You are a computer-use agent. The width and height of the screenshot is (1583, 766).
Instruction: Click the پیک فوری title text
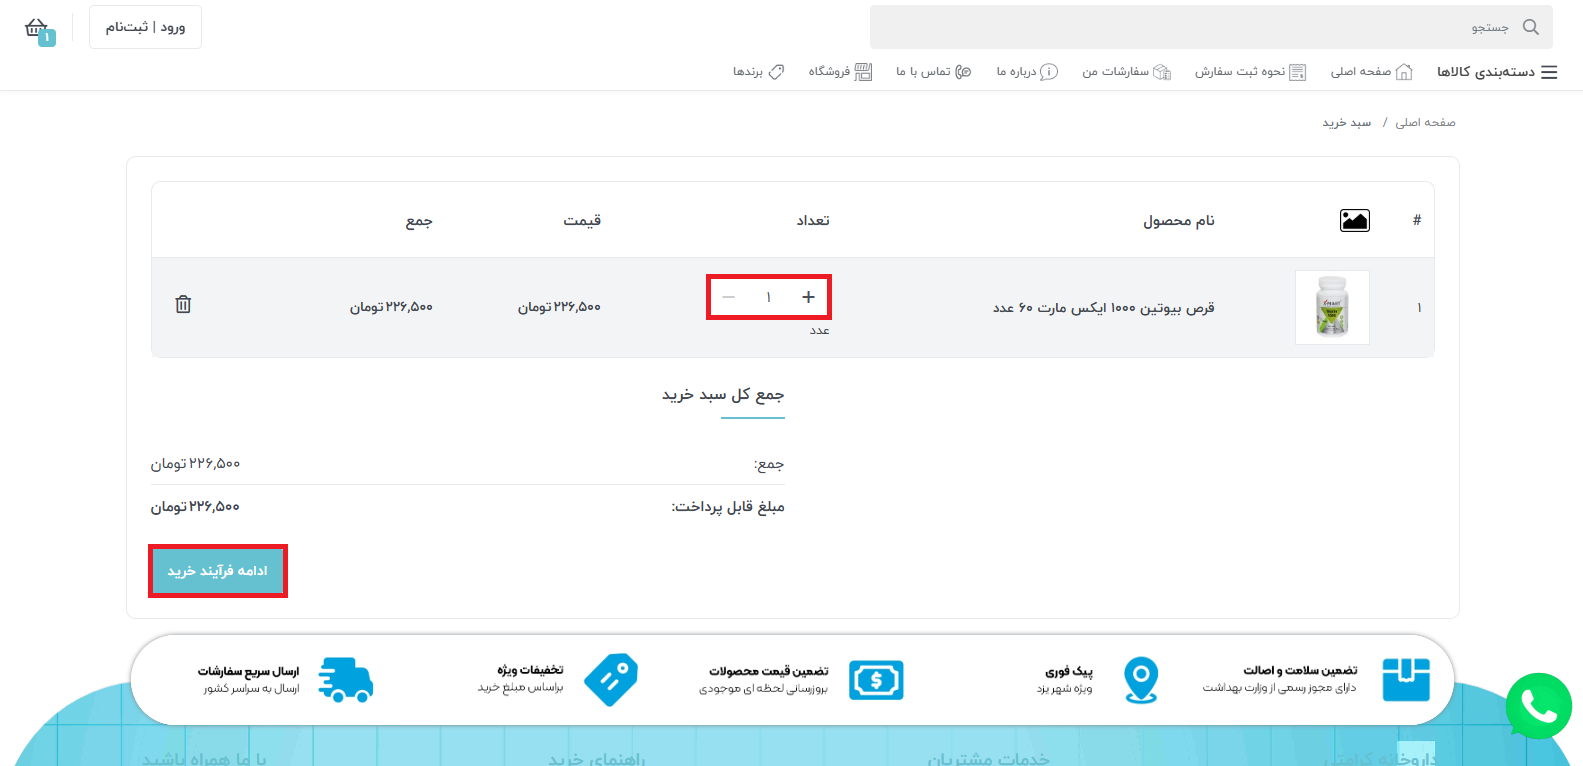1069,671
